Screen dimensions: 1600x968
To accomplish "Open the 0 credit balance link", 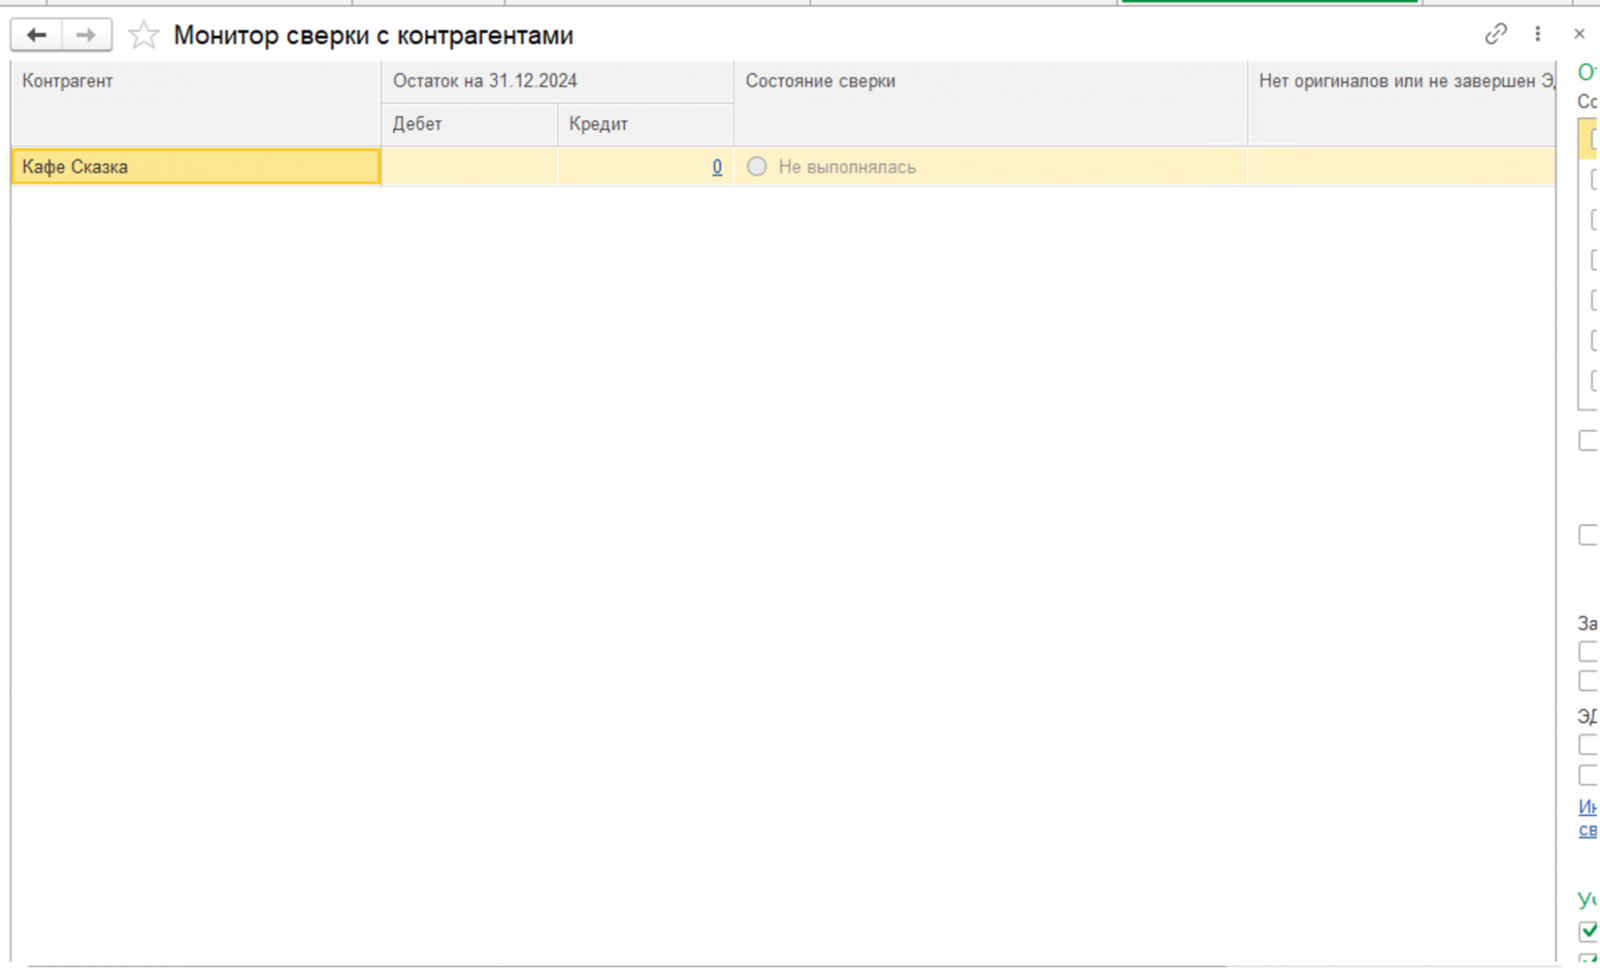I will coord(716,167).
